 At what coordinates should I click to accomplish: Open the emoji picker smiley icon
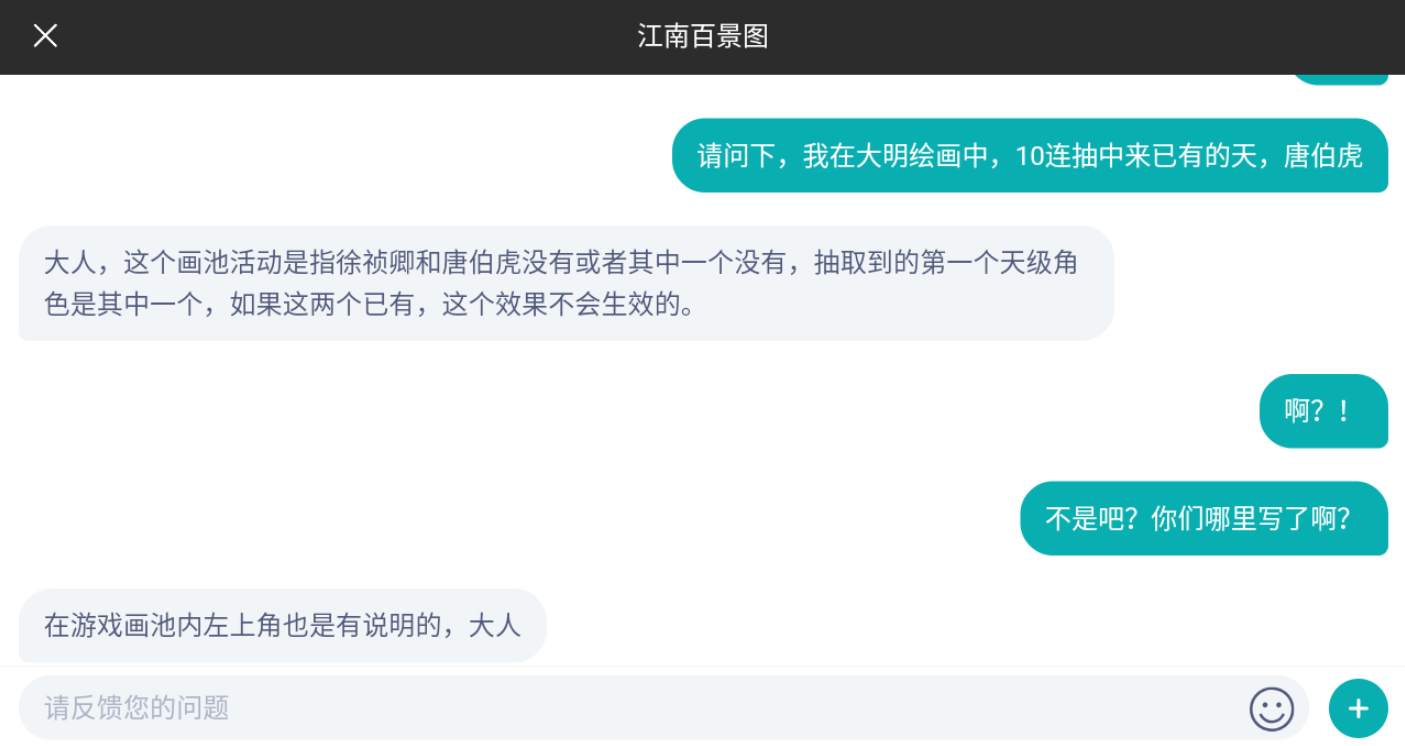(1271, 709)
